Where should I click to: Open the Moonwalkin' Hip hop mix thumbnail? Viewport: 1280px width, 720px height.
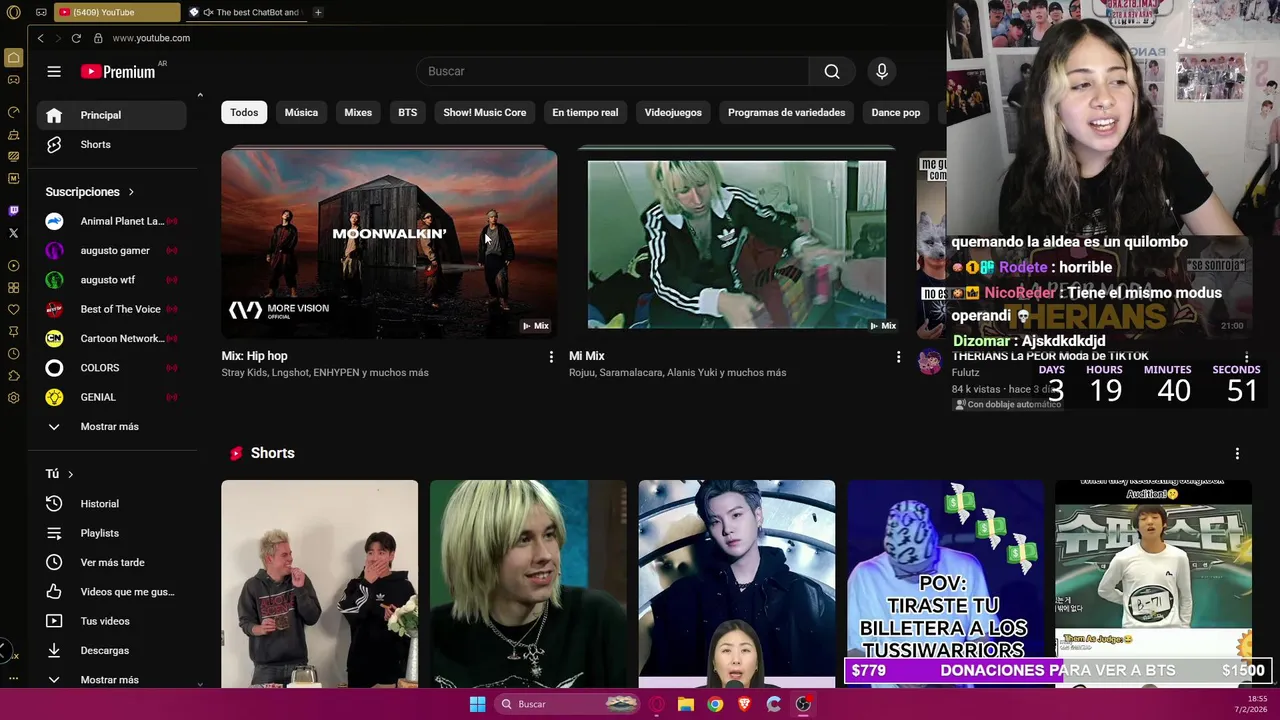389,243
